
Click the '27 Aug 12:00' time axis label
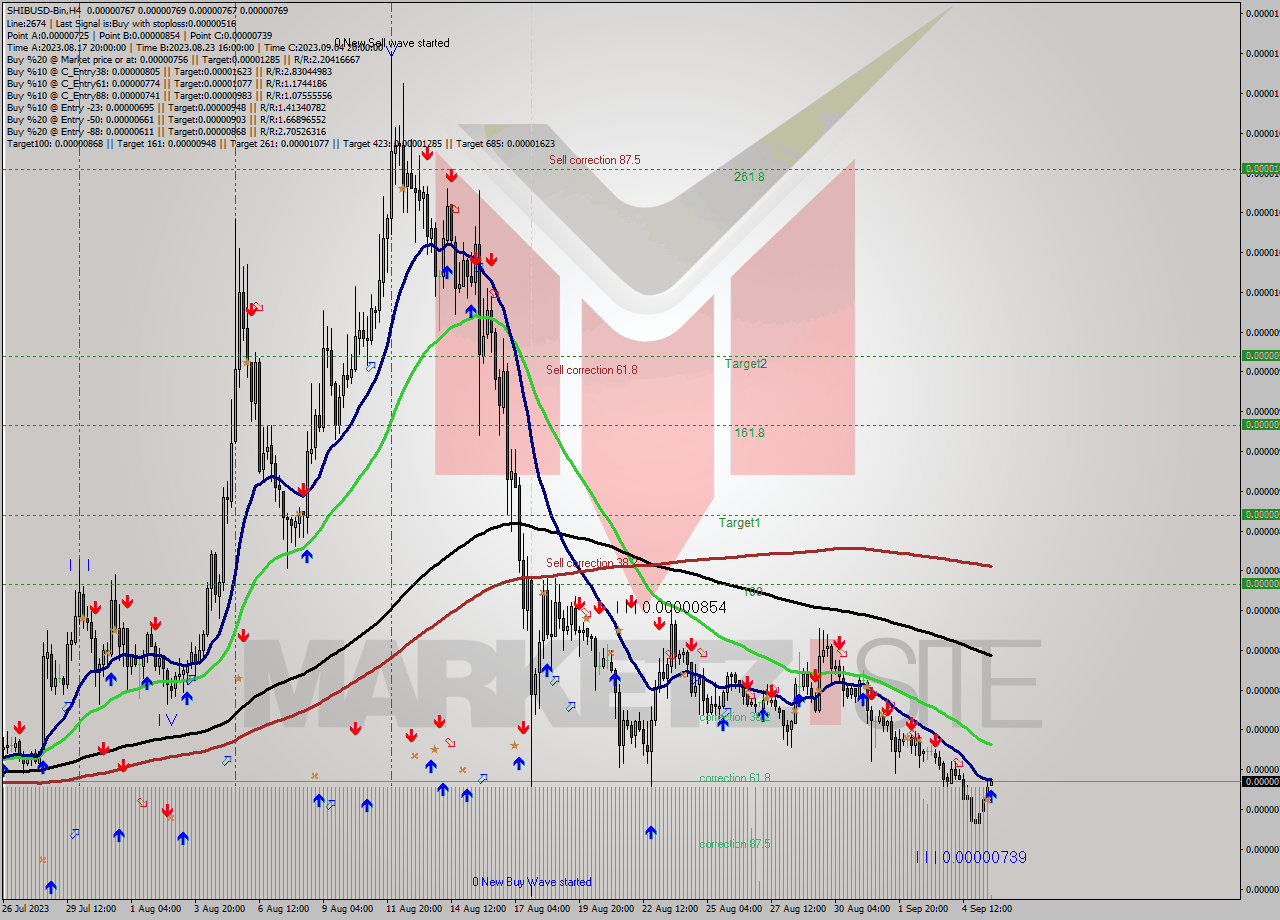(x=798, y=908)
